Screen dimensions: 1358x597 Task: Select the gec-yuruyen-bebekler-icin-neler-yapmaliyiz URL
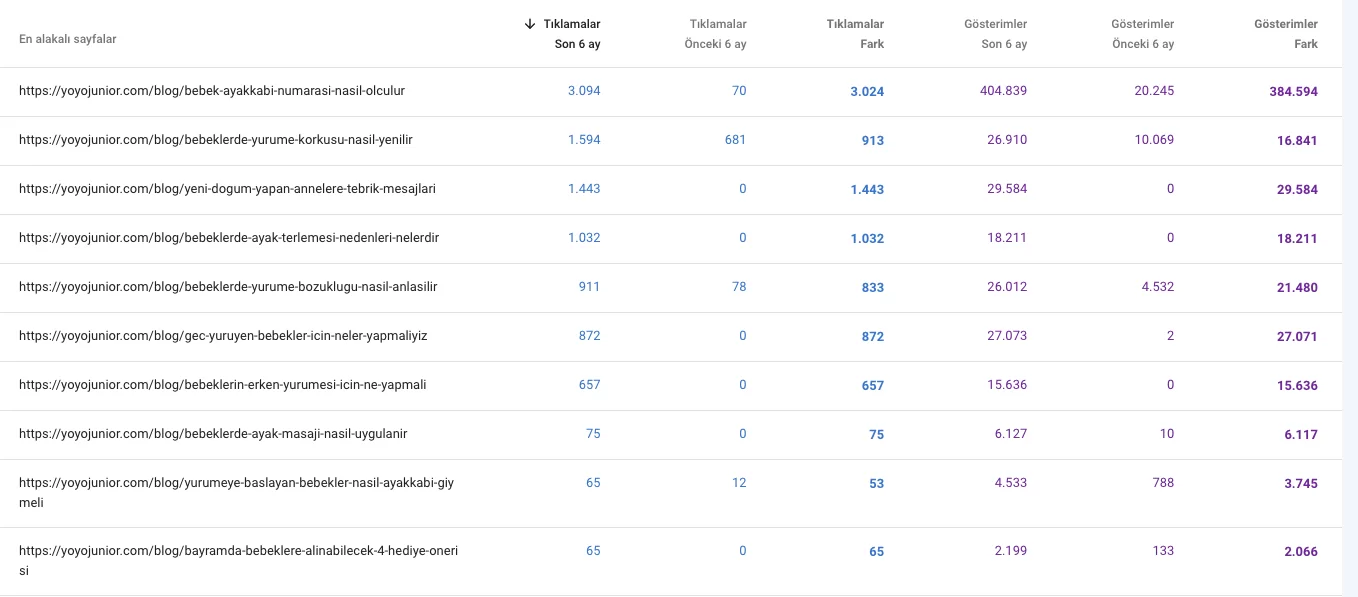(x=223, y=336)
